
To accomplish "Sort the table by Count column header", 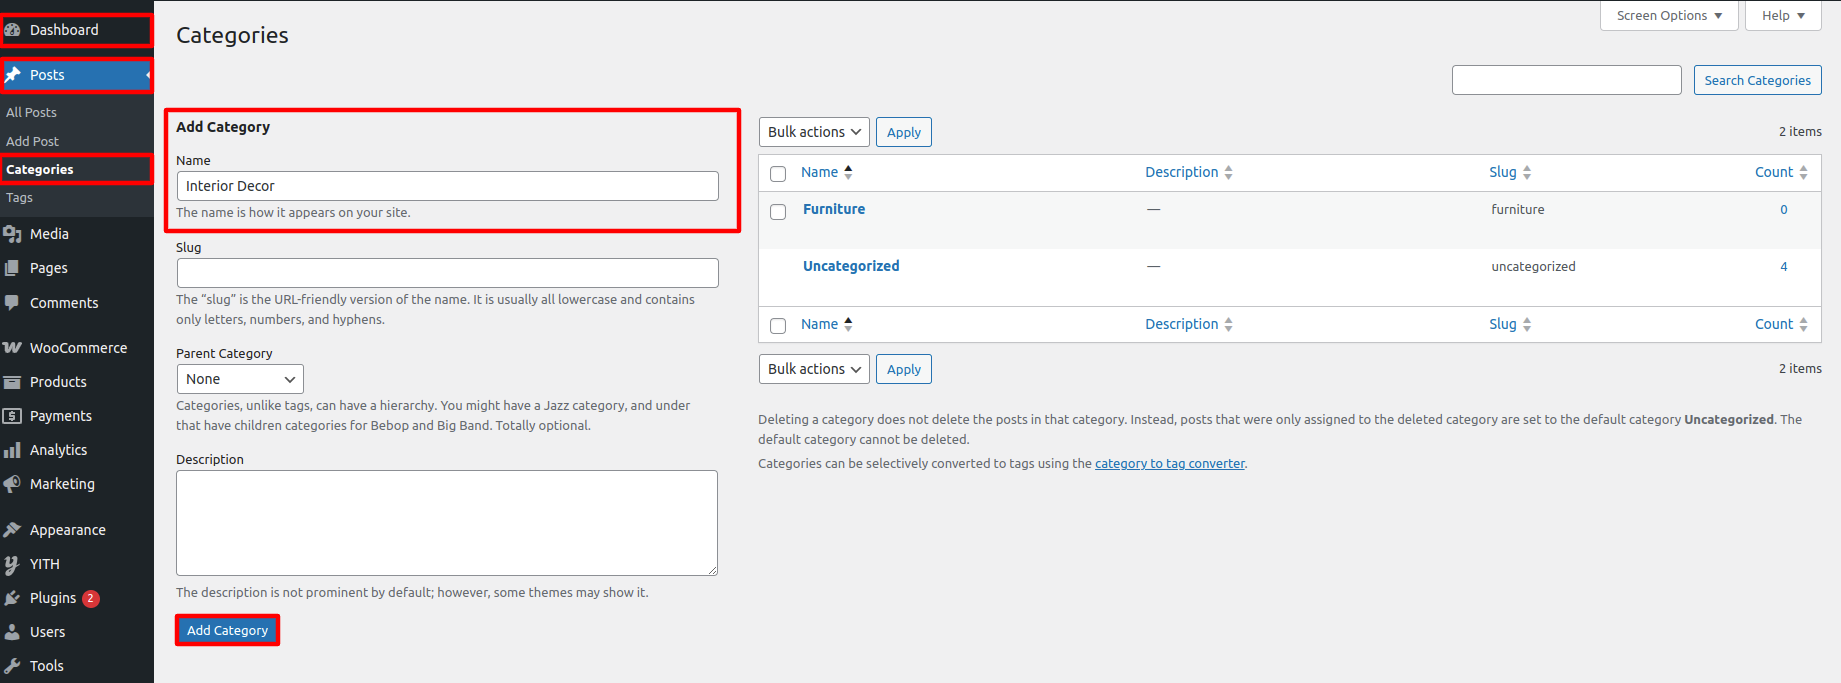I will click(x=1774, y=172).
